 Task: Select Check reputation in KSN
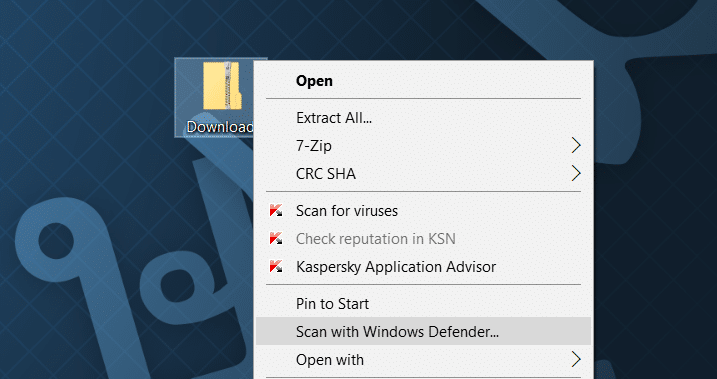[x=423, y=239]
